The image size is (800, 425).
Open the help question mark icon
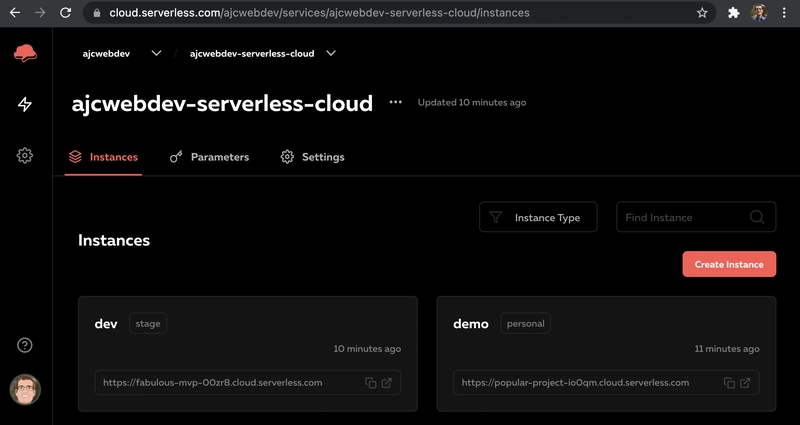tap(24, 345)
